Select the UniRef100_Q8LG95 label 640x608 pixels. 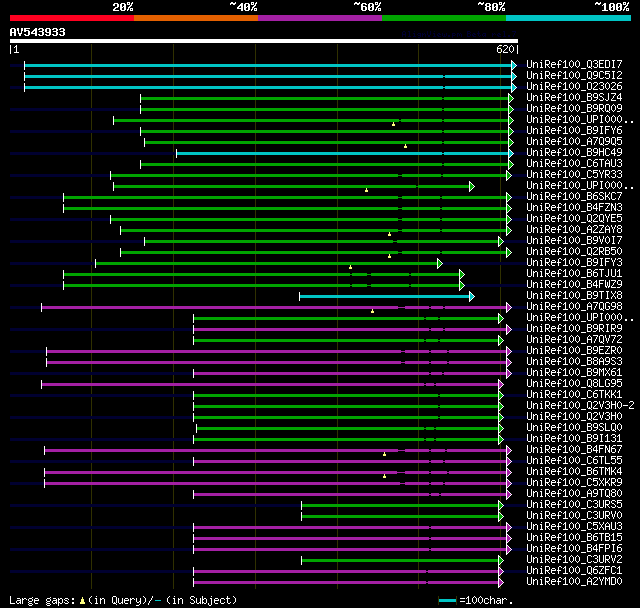pos(574,384)
